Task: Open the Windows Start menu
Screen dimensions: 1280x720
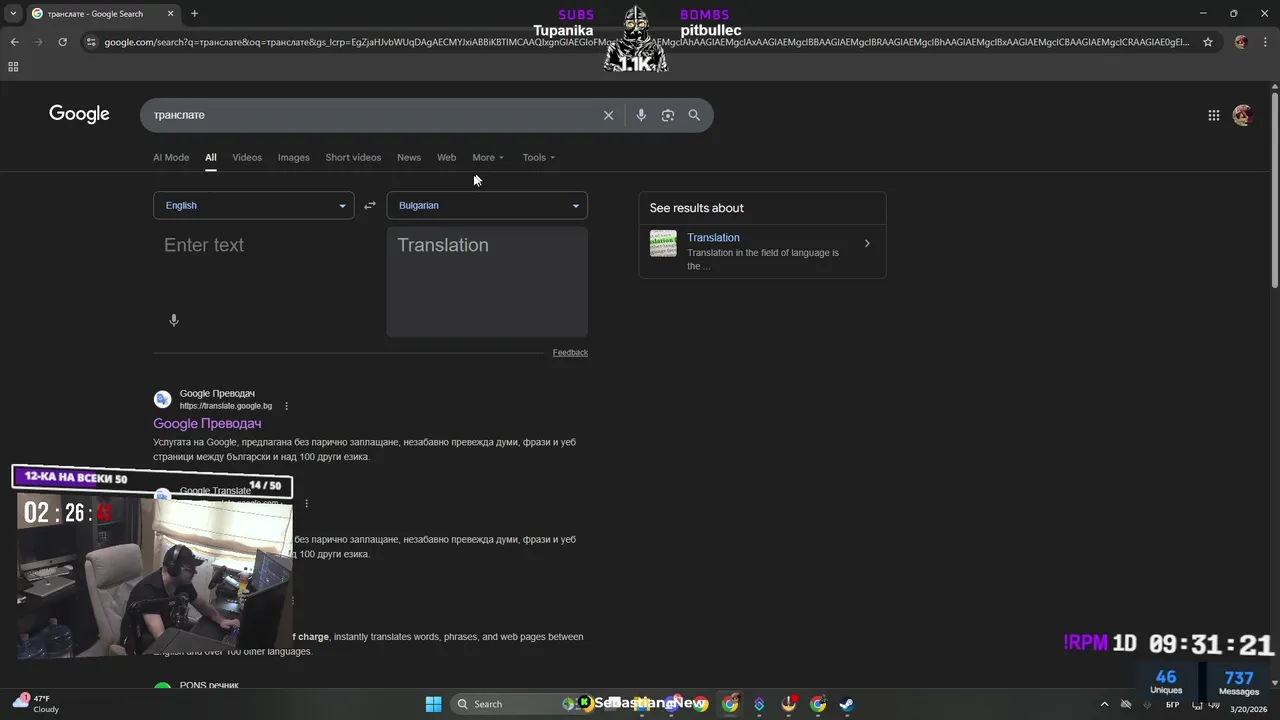Action: point(433,704)
